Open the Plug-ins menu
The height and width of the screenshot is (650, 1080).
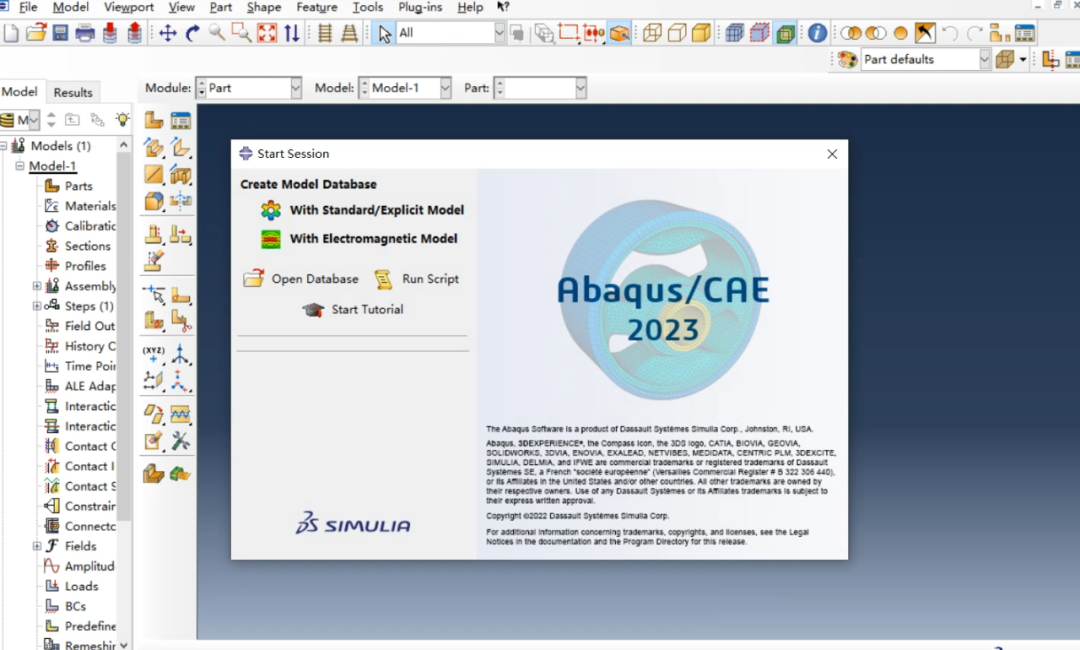point(420,7)
